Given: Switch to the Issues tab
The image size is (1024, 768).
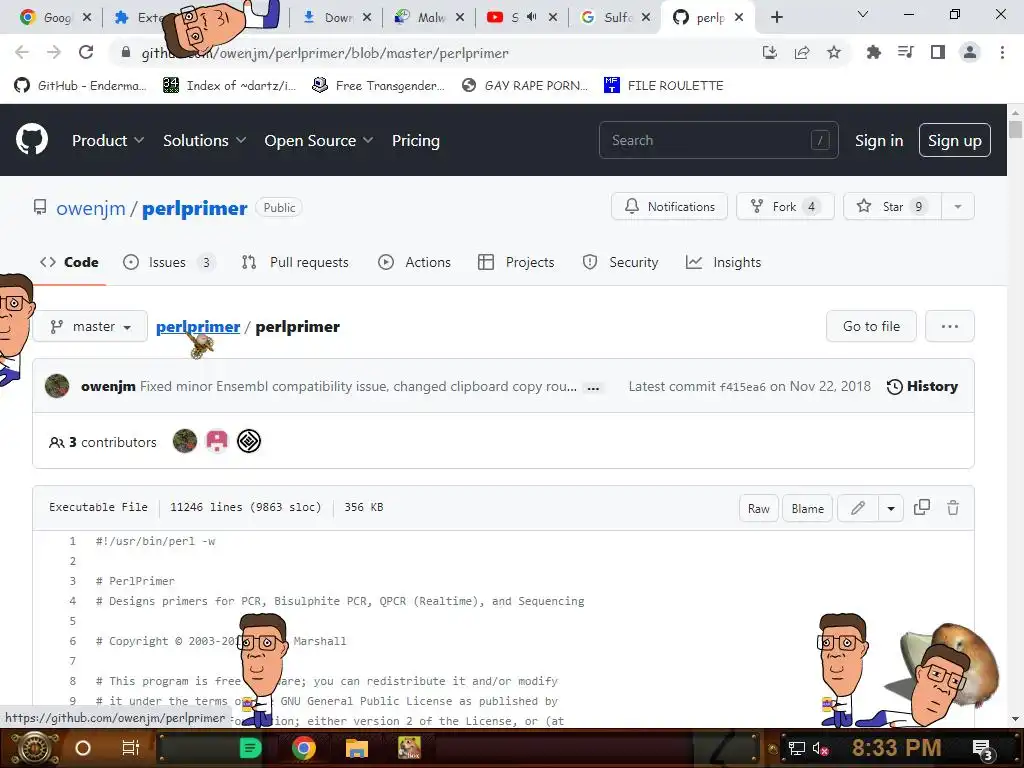Looking at the screenshot, I should coord(169,262).
